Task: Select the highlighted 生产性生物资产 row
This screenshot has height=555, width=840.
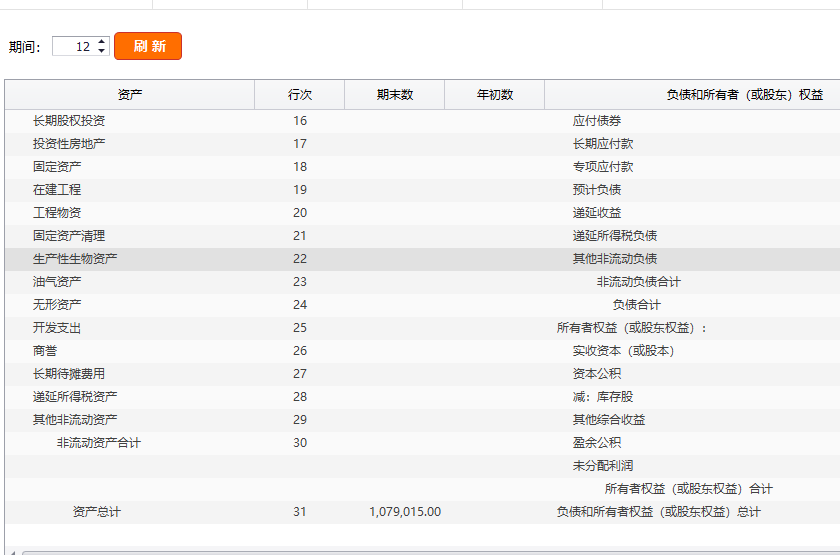Action: [x=75, y=259]
